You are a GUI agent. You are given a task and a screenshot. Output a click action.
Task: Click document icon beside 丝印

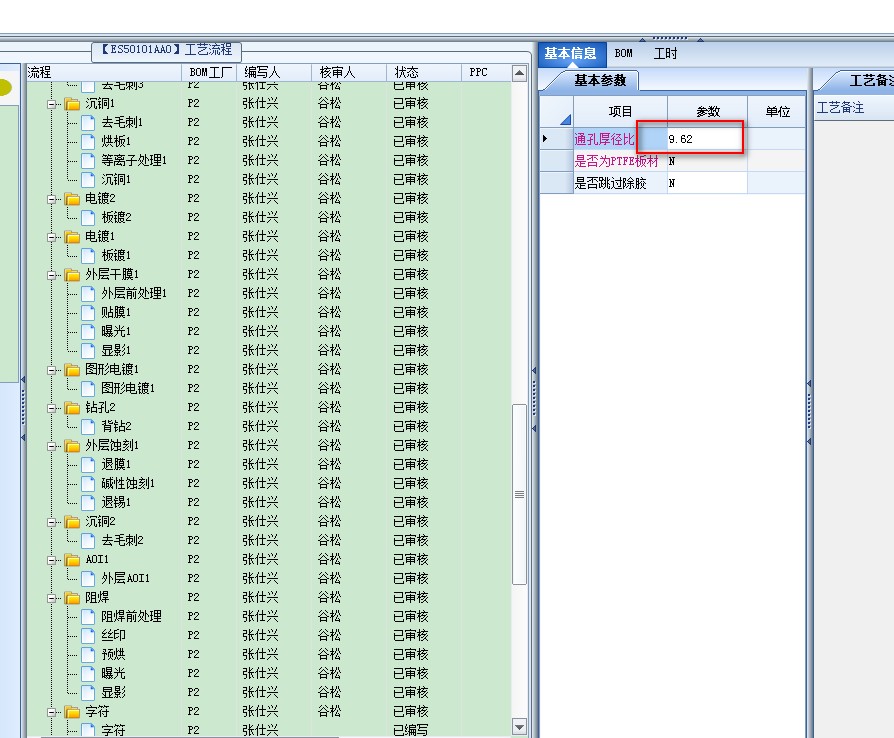88,635
